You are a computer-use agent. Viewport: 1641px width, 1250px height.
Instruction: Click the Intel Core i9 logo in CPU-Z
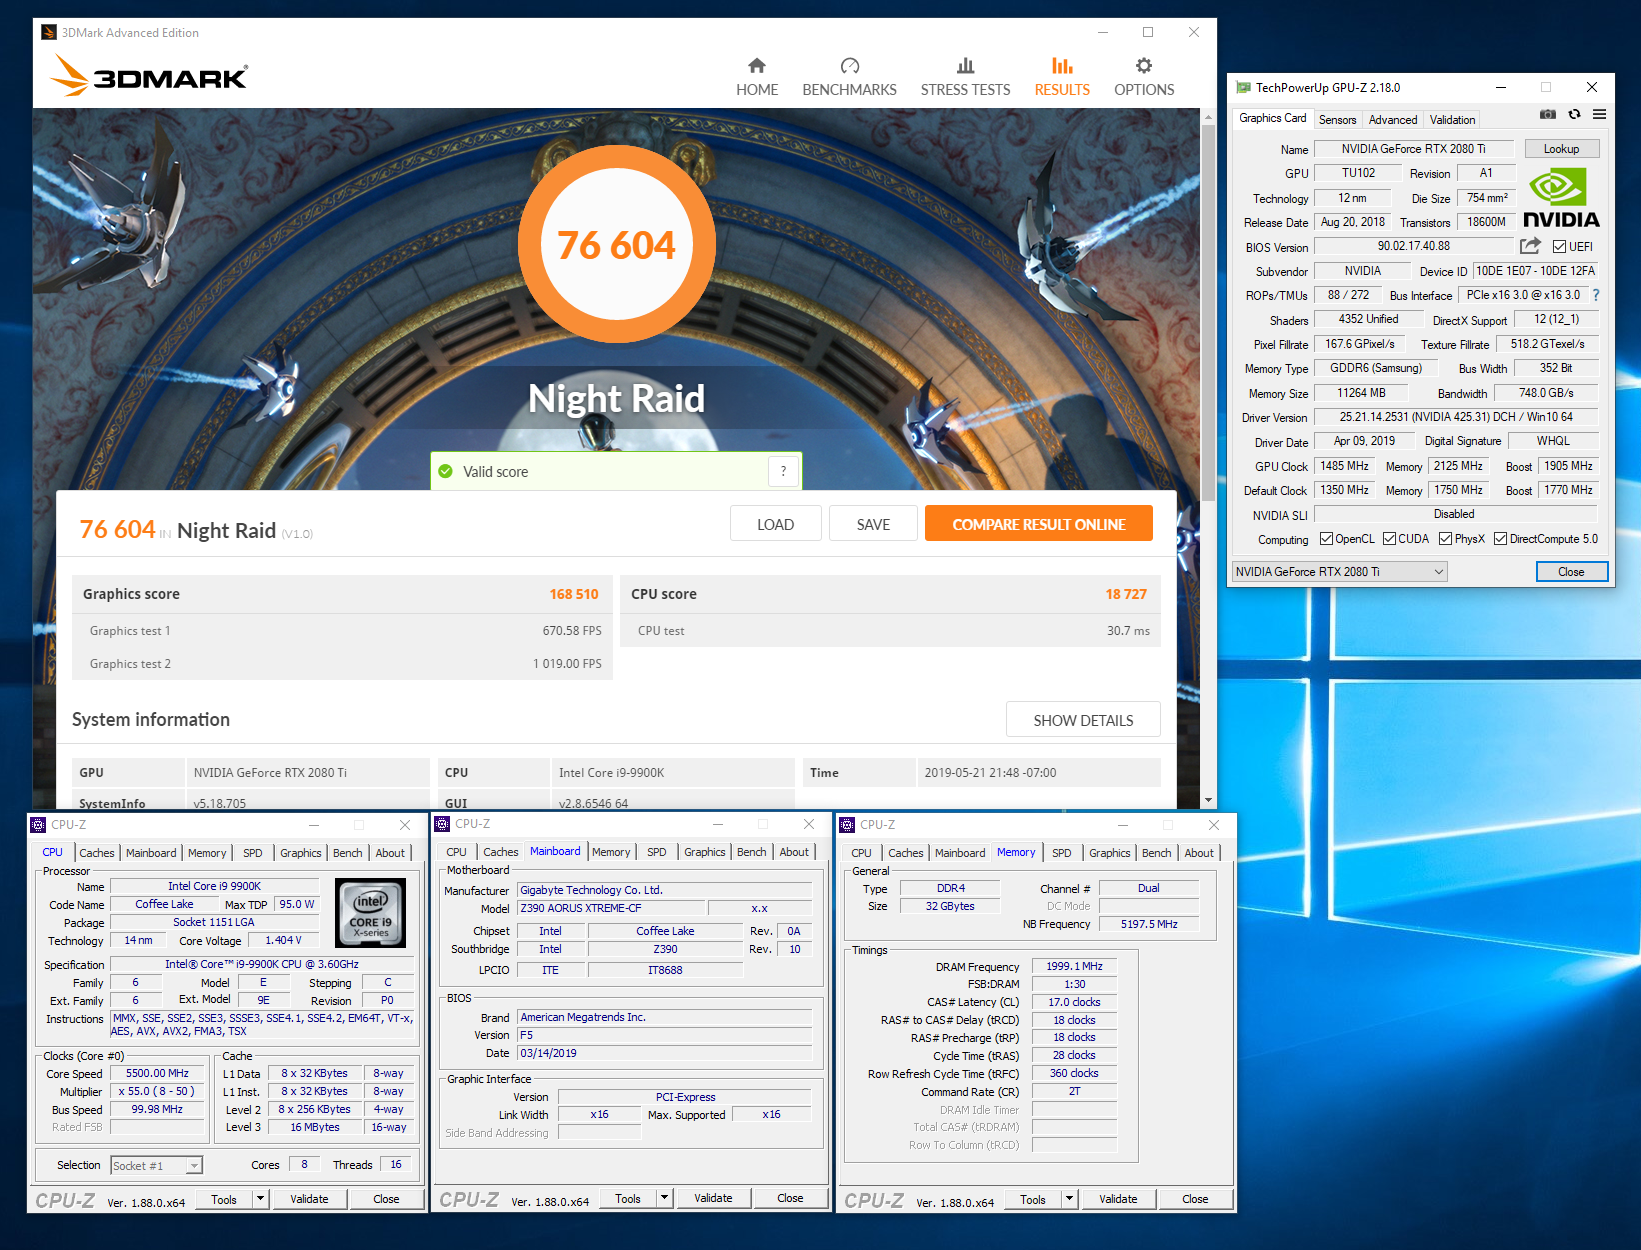pos(370,912)
